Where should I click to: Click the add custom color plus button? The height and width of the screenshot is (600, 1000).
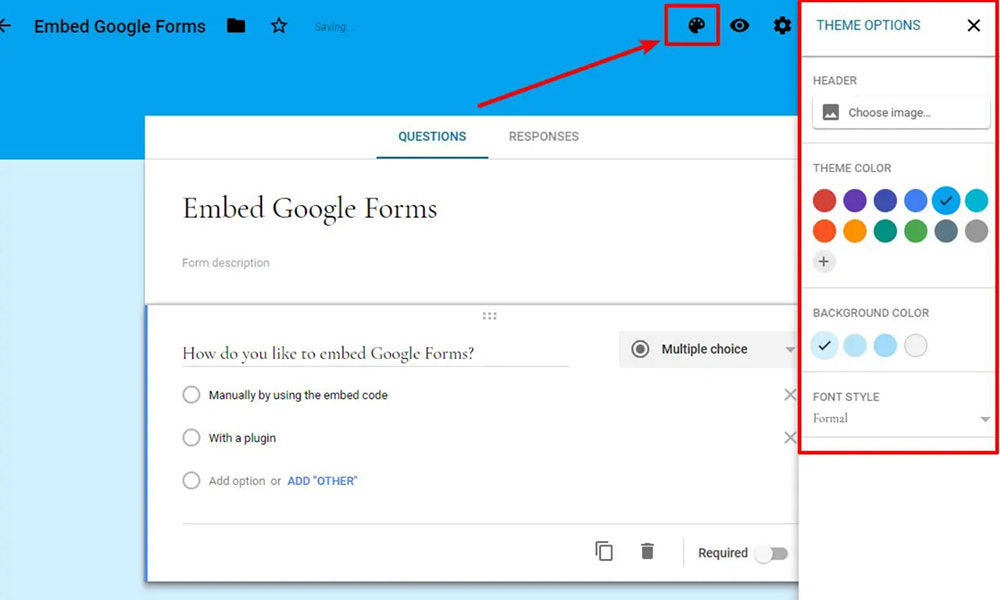tap(824, 262)
